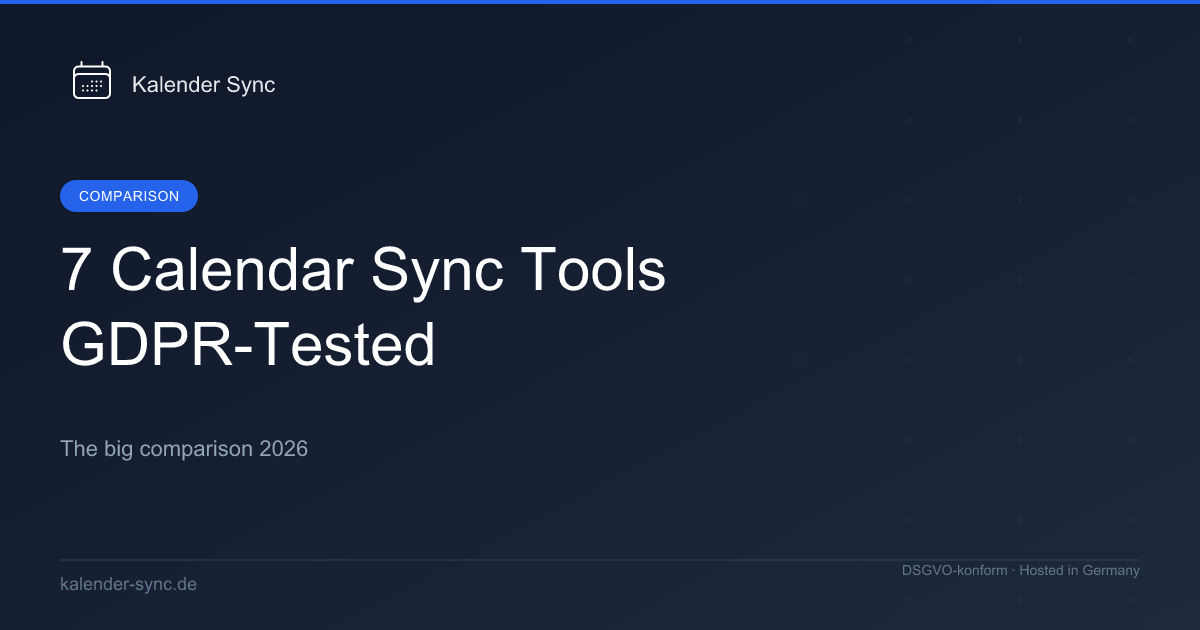Click the word "Germany" in the footer
The width and height of the screenshot is (1200, 630).
[x=1106, y=571]
